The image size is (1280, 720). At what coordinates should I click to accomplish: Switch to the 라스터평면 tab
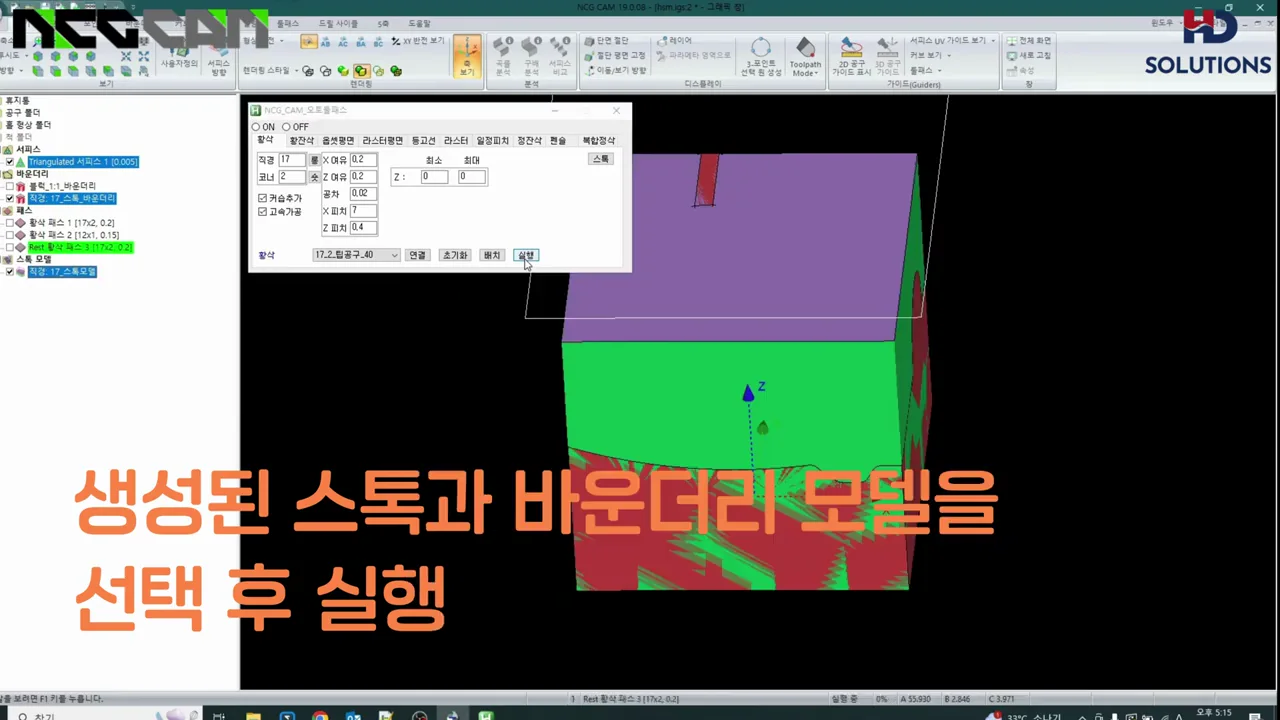[x=382, y=141]
